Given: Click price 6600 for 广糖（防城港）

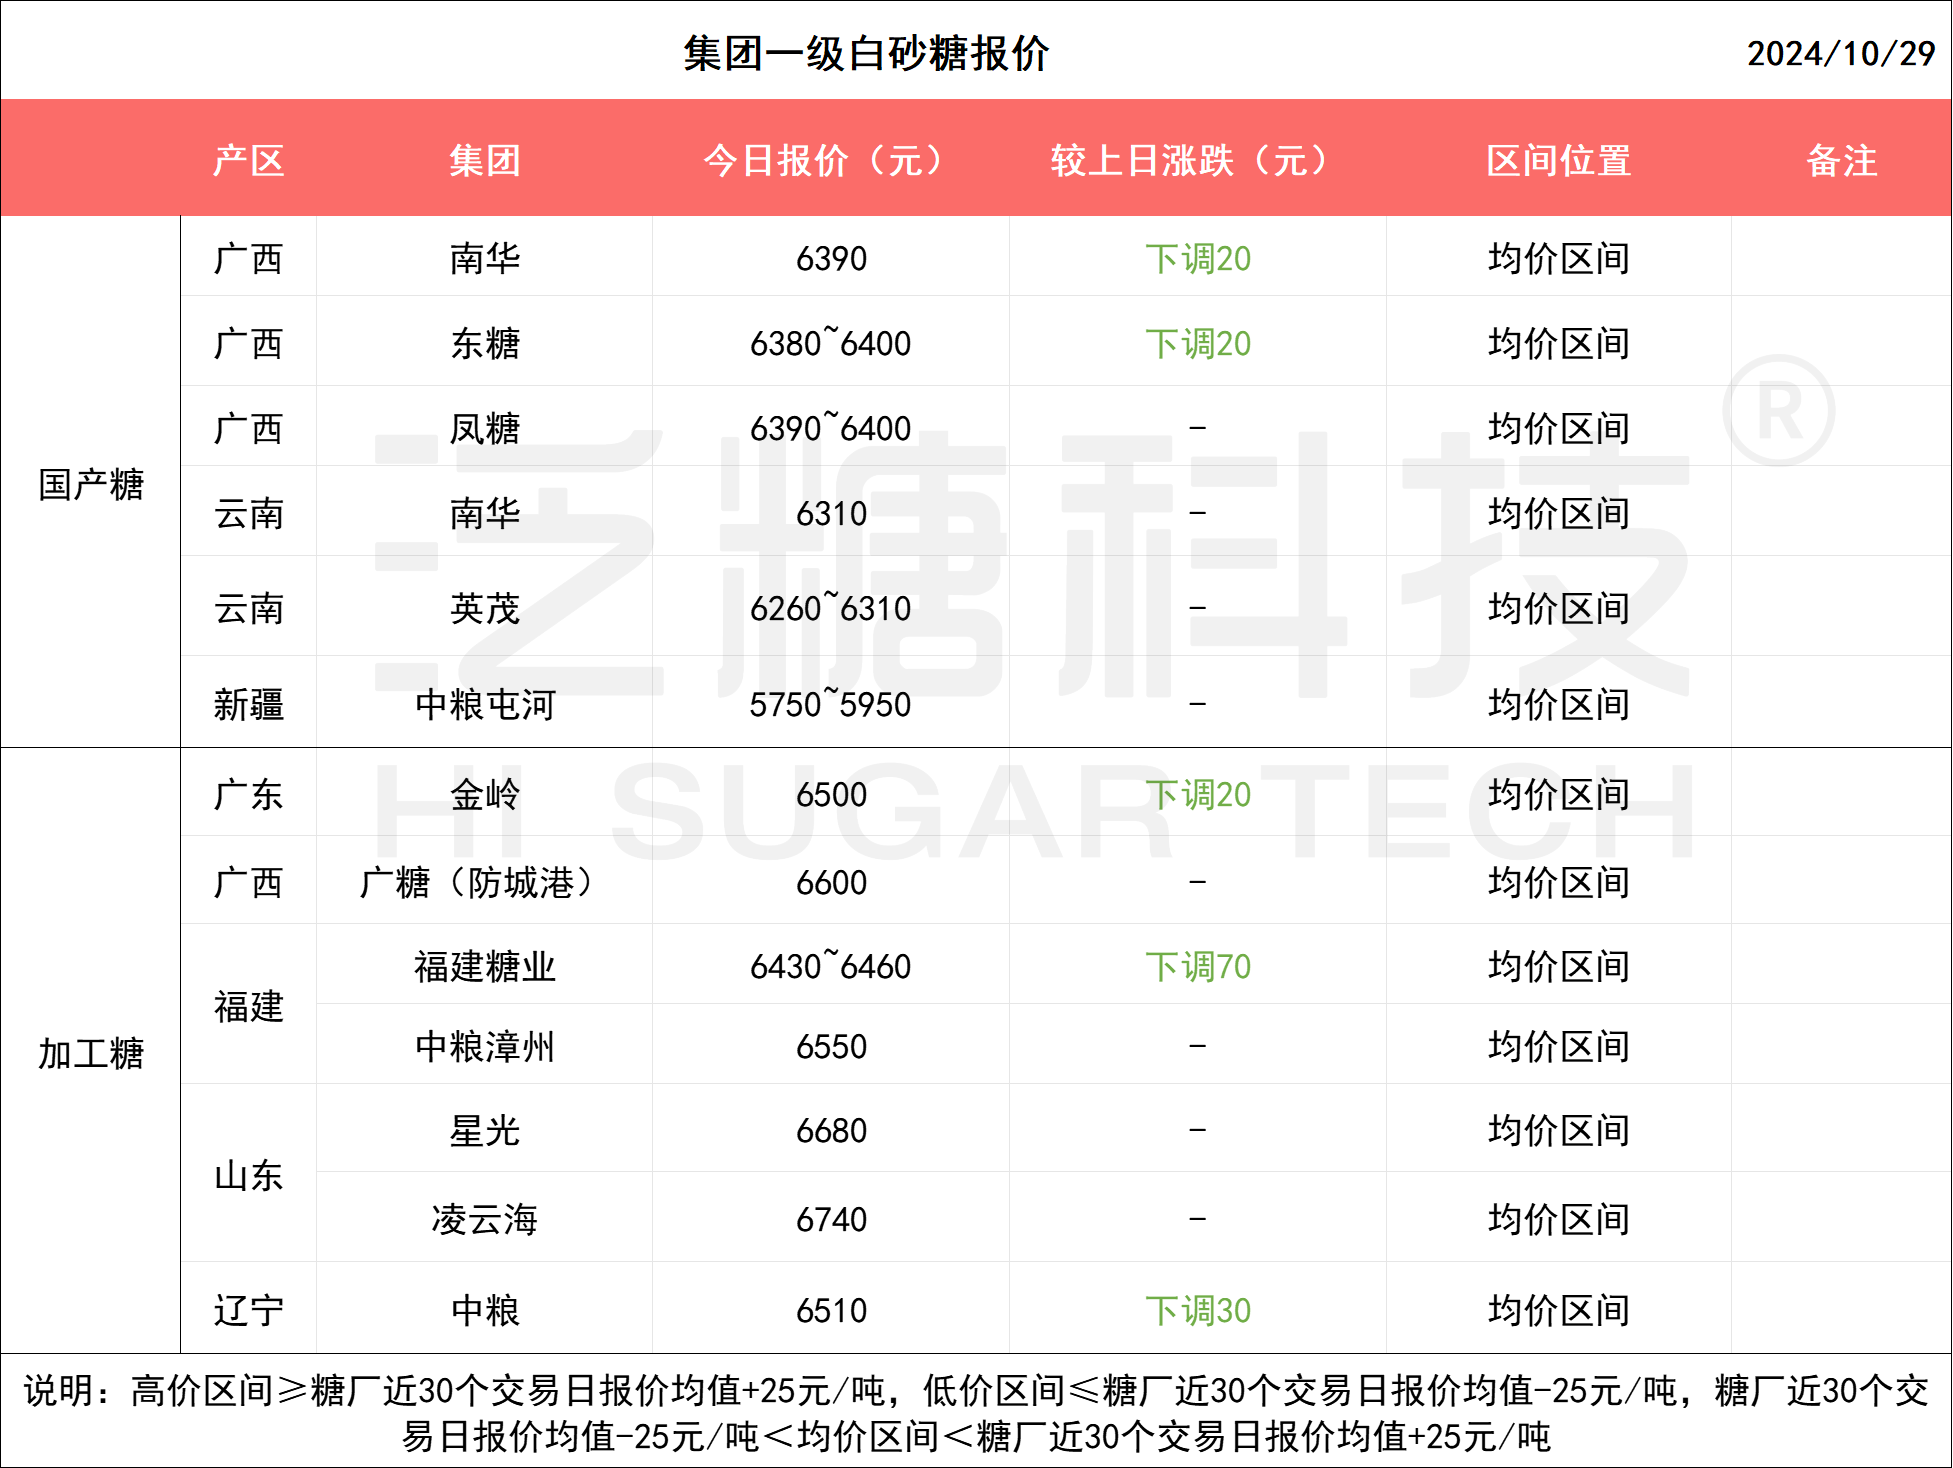Looking at the screenshot, I should click(x=831, y=883).
